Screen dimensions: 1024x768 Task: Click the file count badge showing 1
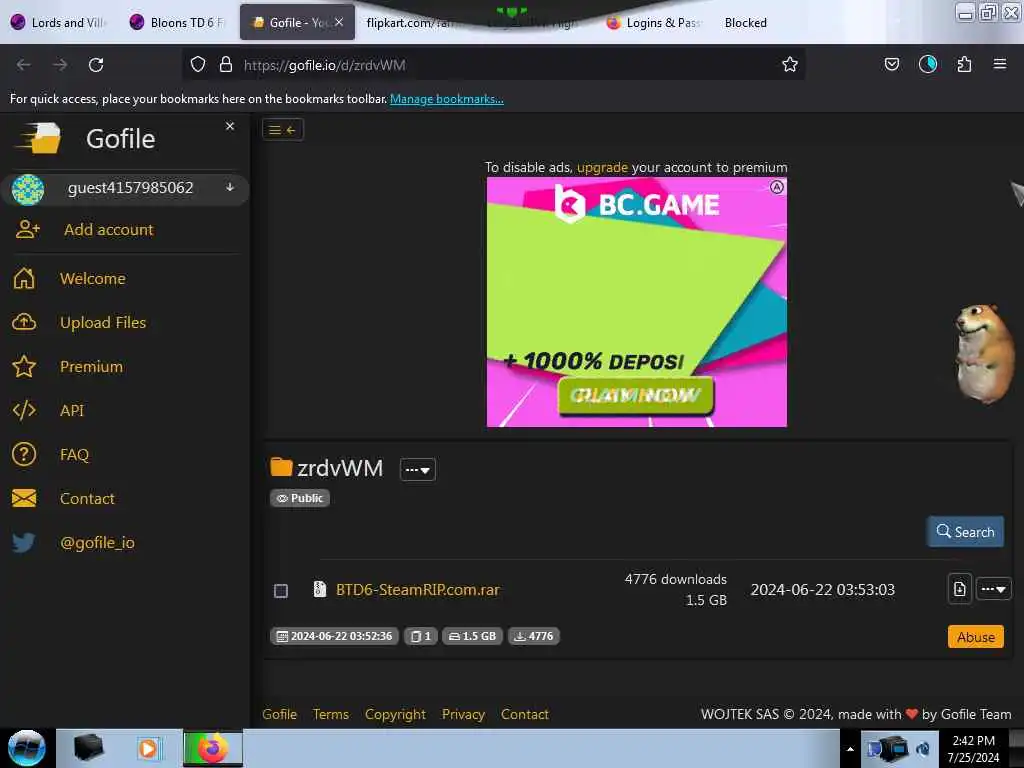pyautogui.click(x=421, y=636)
